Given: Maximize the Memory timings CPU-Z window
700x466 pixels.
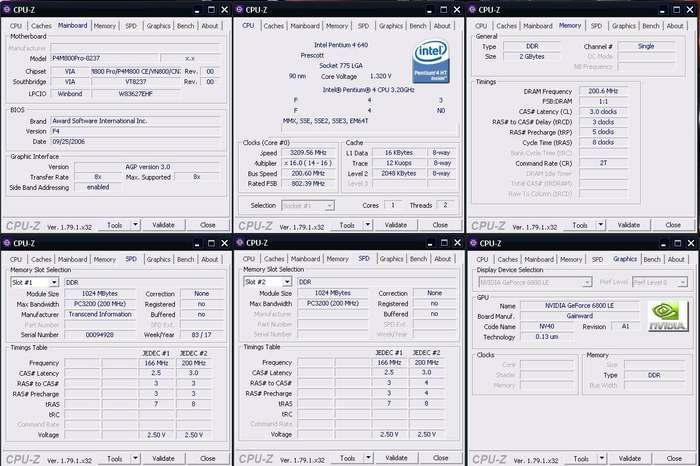Looking at the screenshot, I should click(677, 10).
